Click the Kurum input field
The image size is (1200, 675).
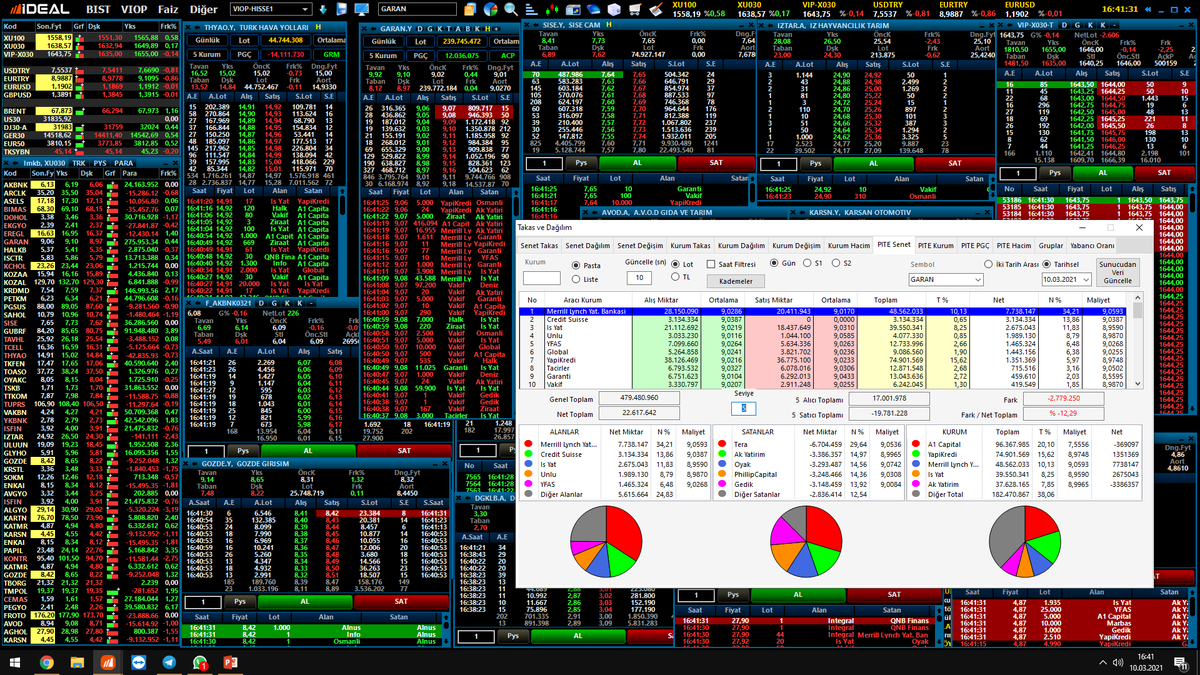(x=542, y=279)
